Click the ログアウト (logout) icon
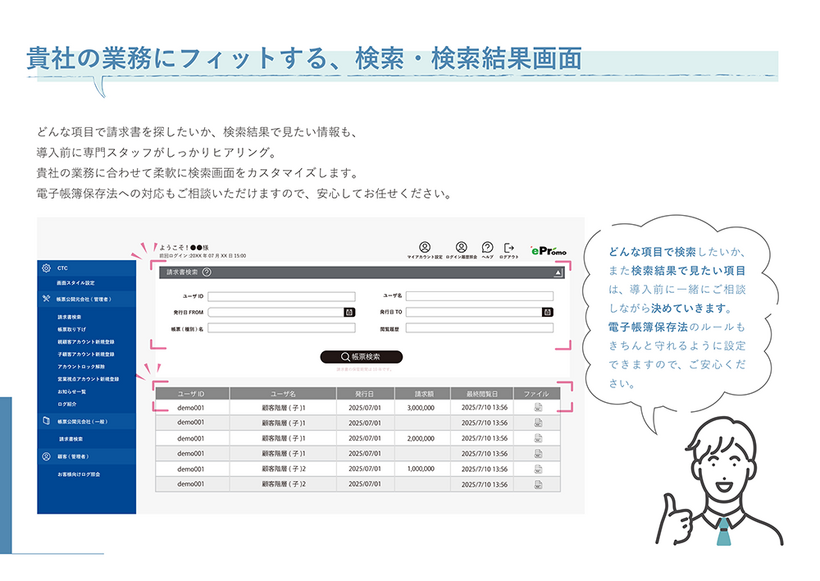 coord(510,247)
